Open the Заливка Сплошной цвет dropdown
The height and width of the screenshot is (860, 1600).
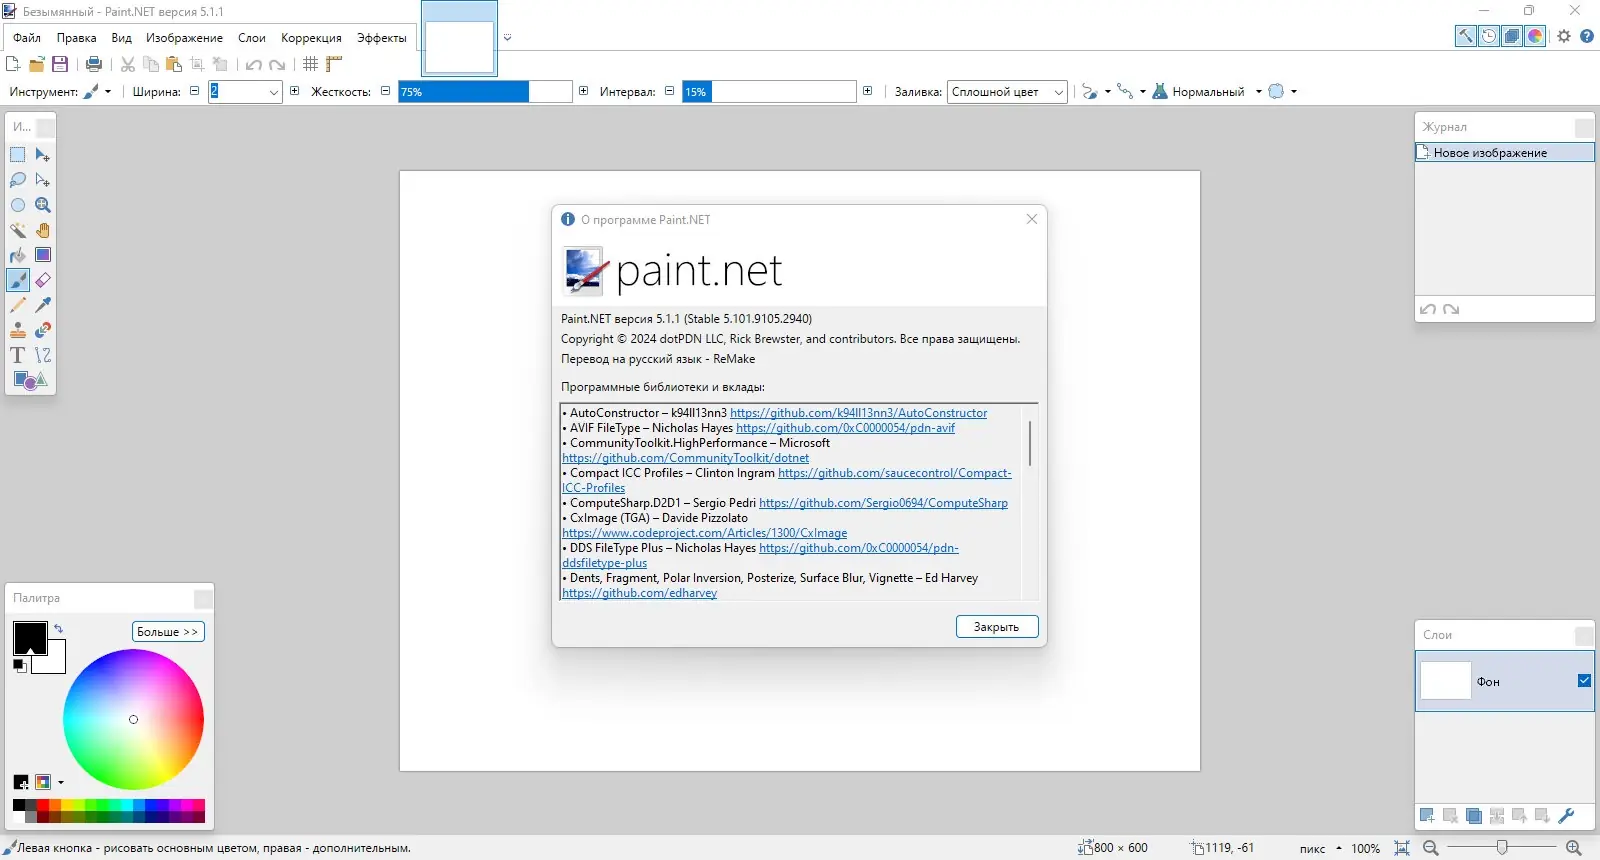(1007, 92)
